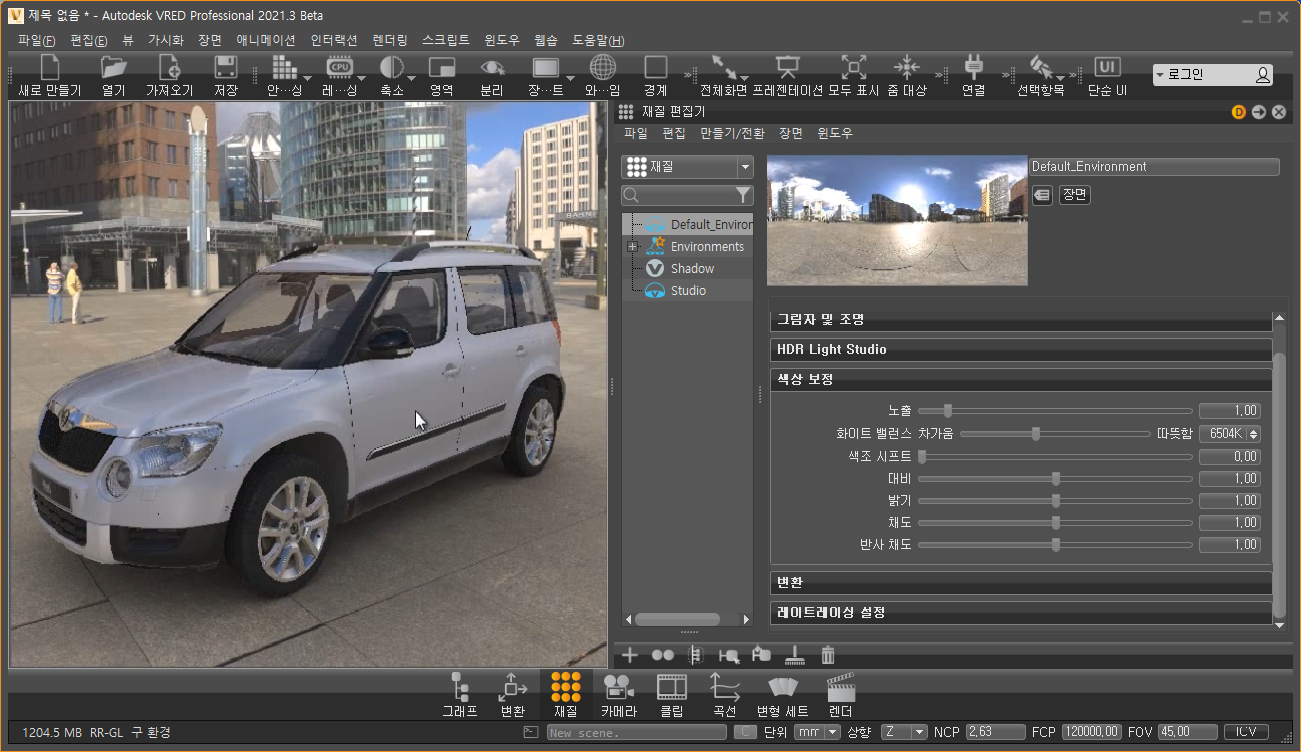Select the Shadow material in the tree
1301x752 pixels.
point(692,269)
